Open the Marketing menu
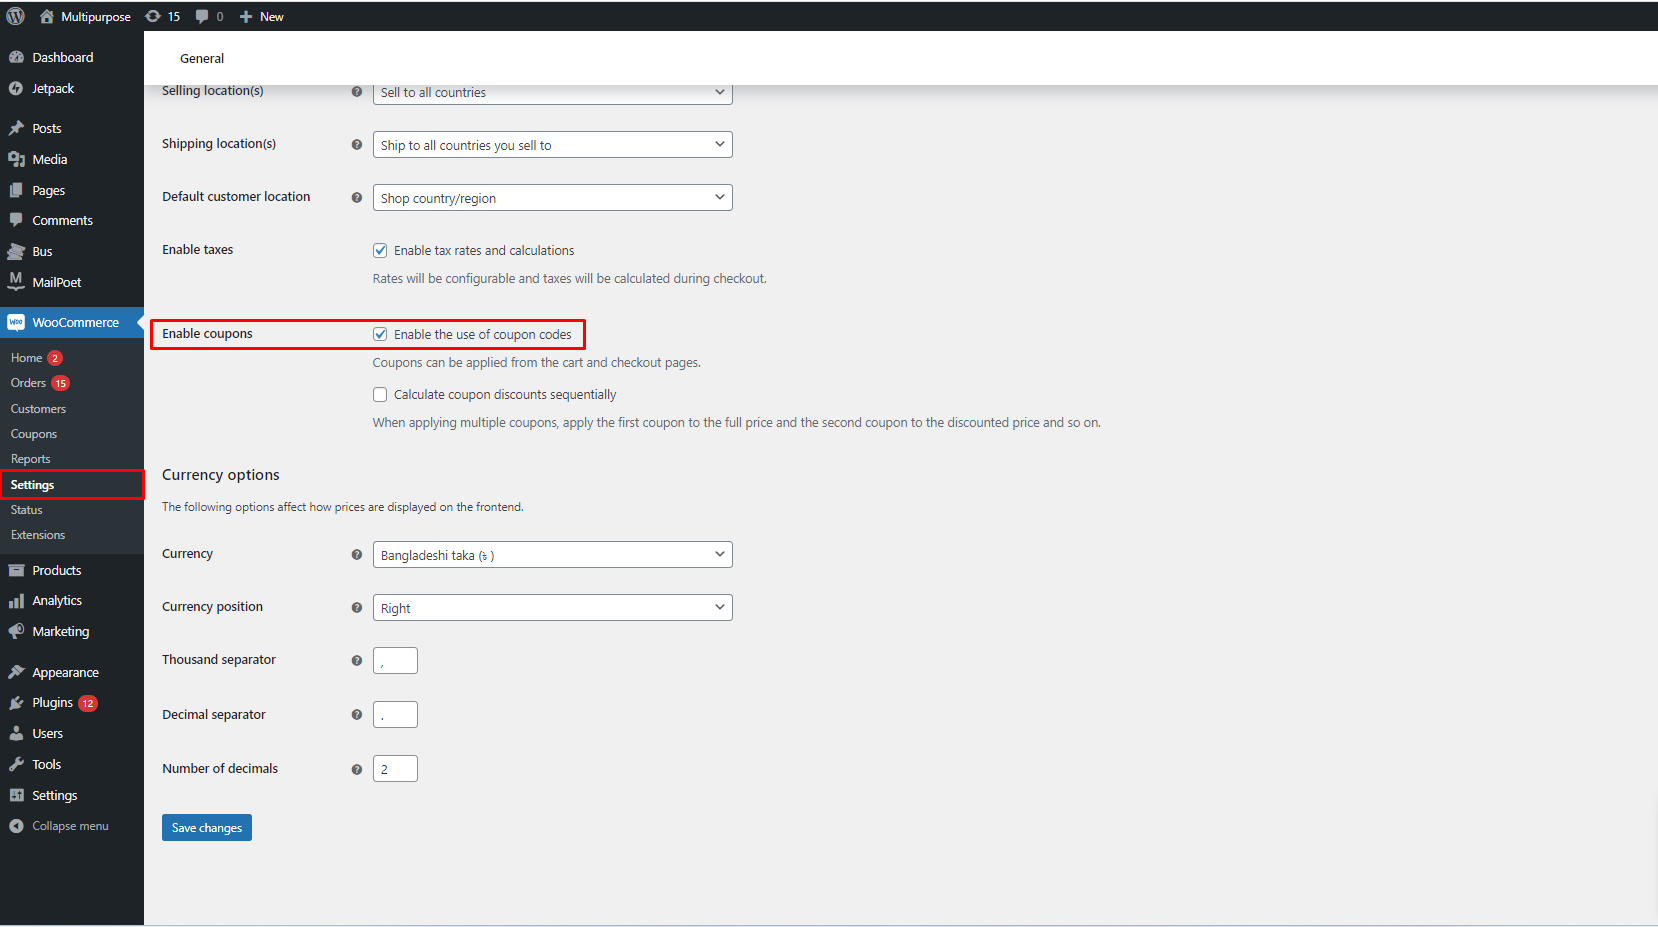 59,631
